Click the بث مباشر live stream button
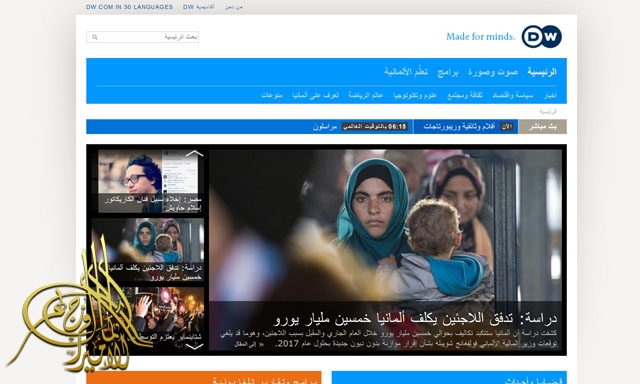The height and width of the screenshot is (384, 640). pos(542,127)
